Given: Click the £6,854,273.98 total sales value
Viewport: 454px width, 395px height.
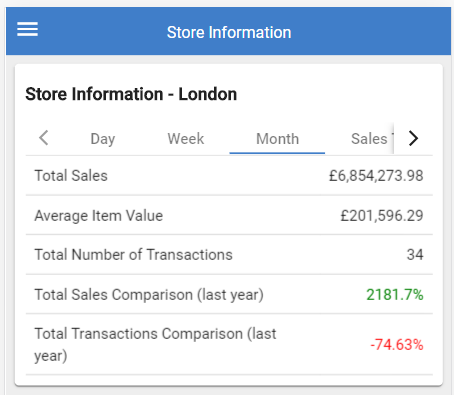Looking at the screenshot, I should tap(376, 176).
